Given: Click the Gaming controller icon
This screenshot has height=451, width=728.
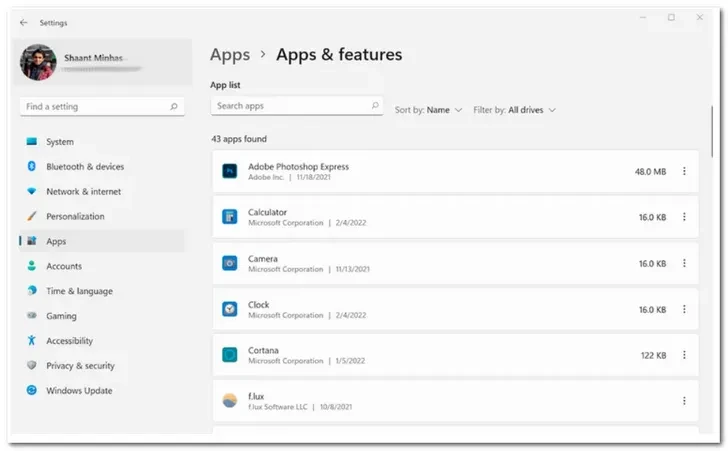Looking at the screenshot, I should pos(32,315).
